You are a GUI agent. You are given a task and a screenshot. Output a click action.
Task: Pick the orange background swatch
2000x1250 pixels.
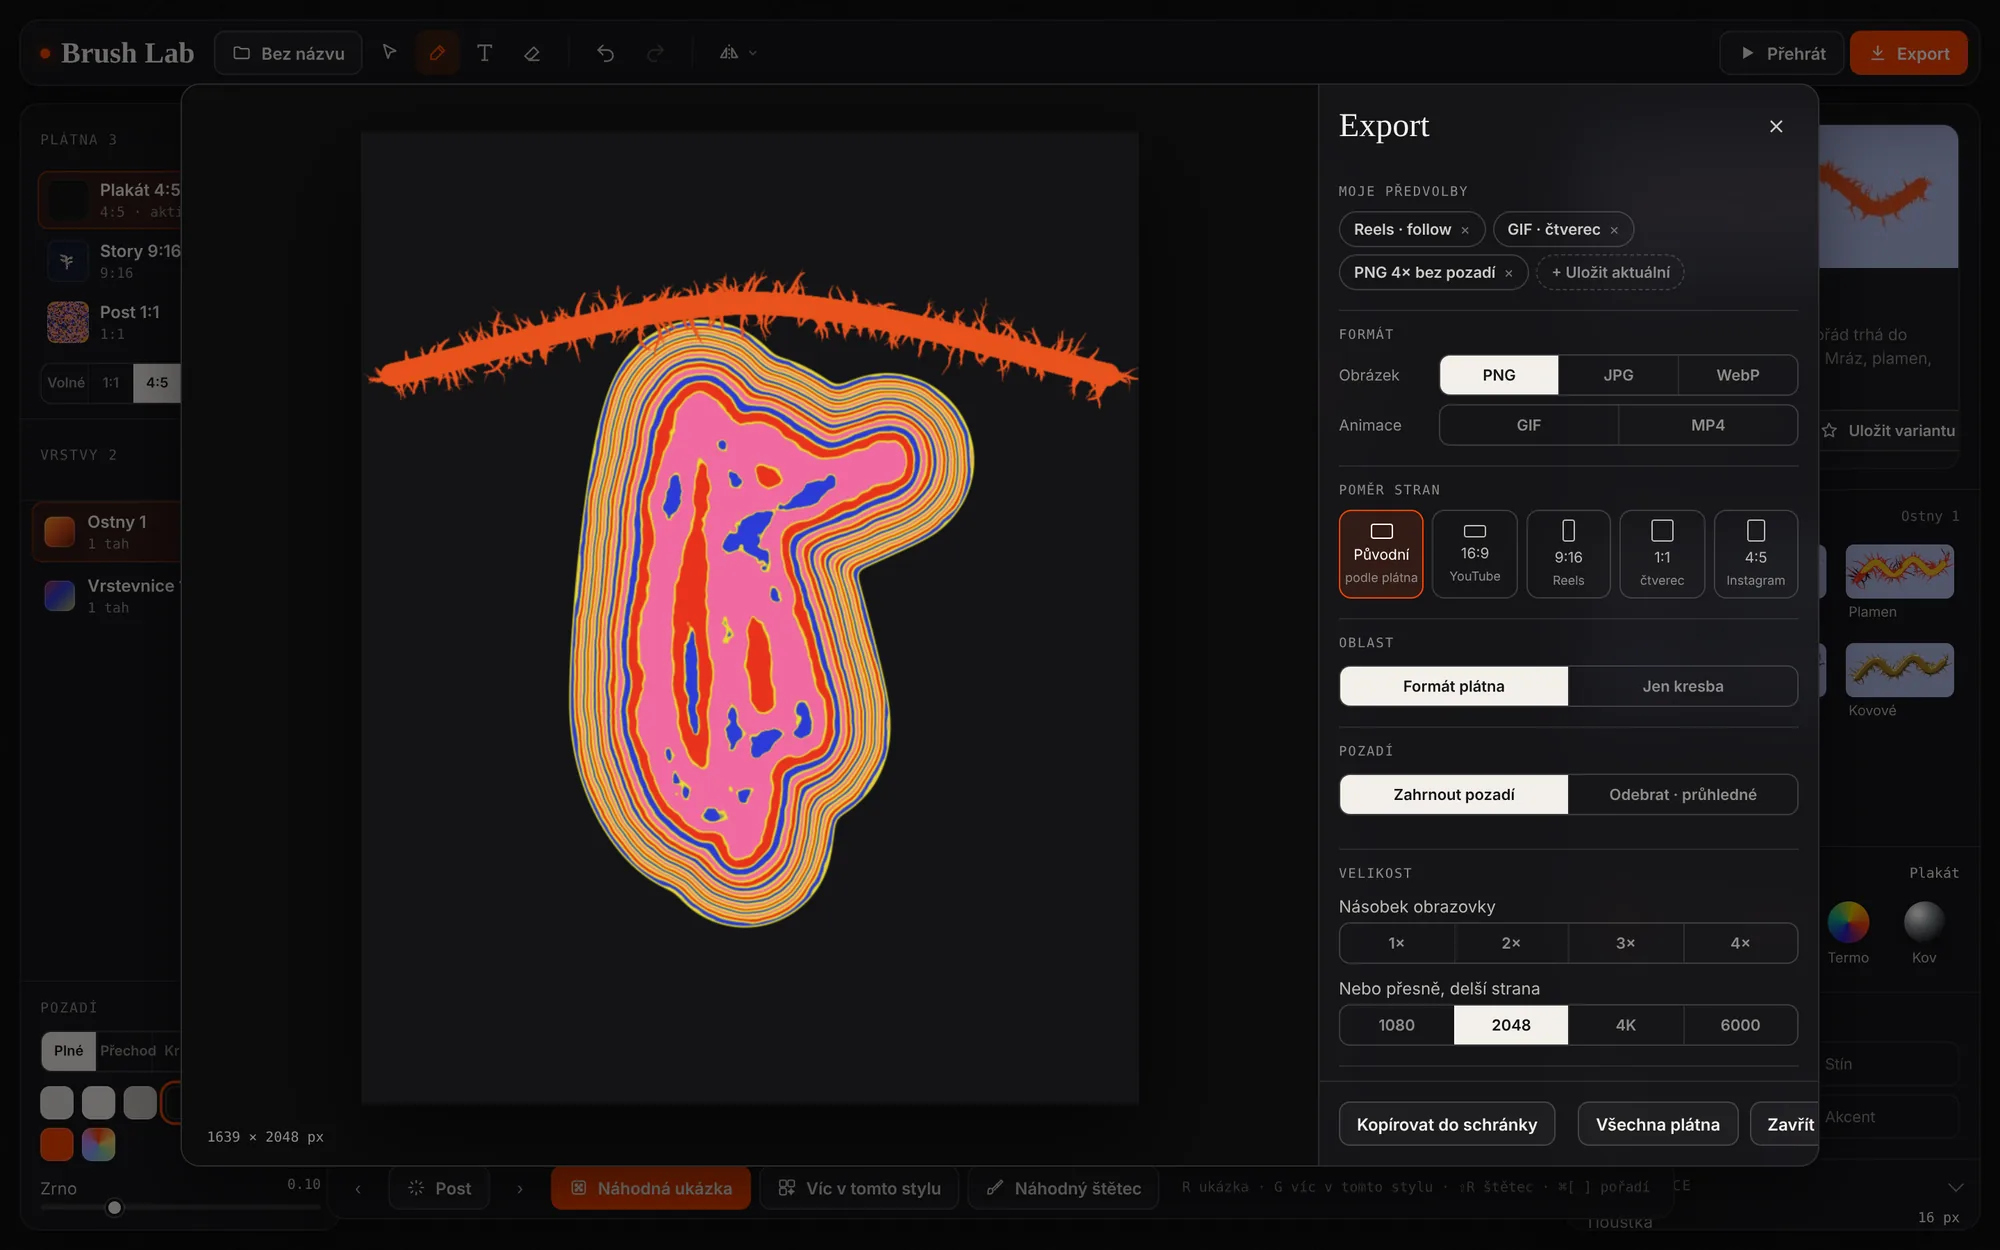(57, 1144)
